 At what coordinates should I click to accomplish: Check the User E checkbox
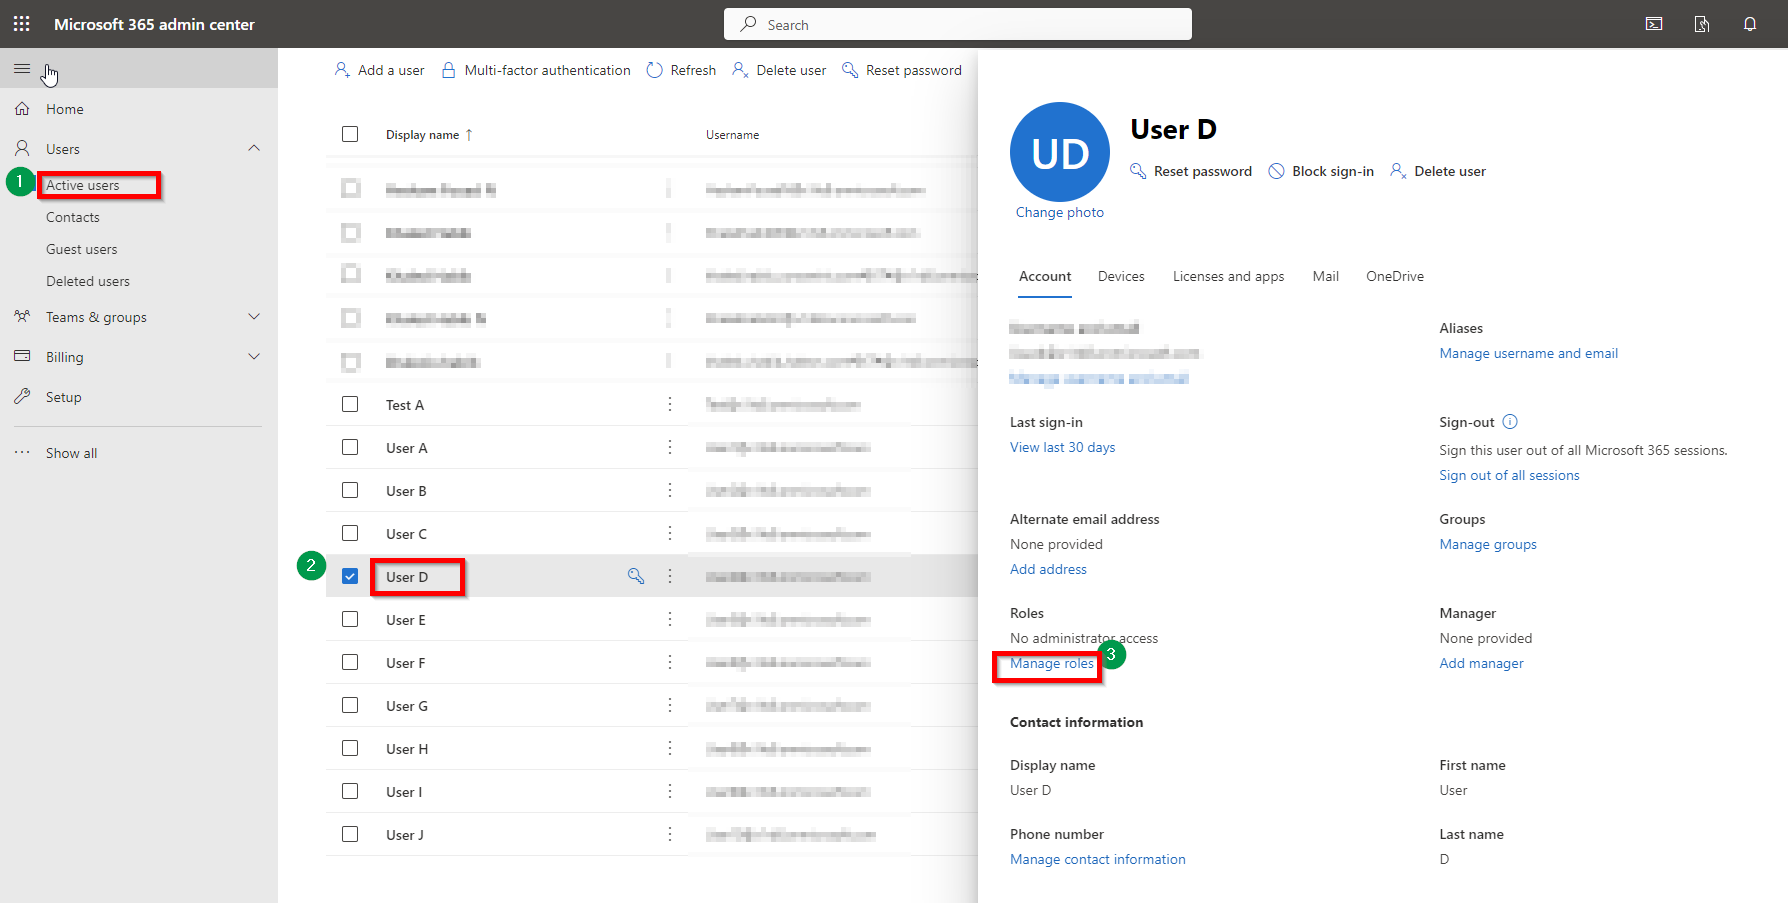tap(350, 619)
